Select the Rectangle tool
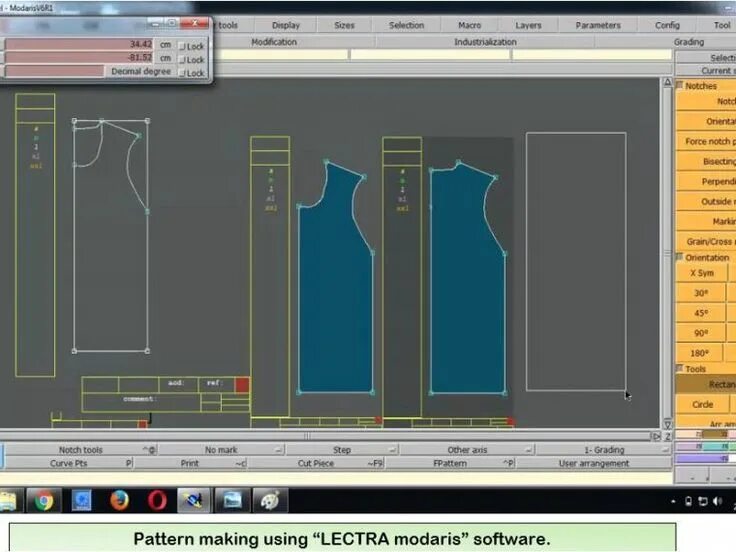This screenshot has height=552, width=736. point(706,384)
